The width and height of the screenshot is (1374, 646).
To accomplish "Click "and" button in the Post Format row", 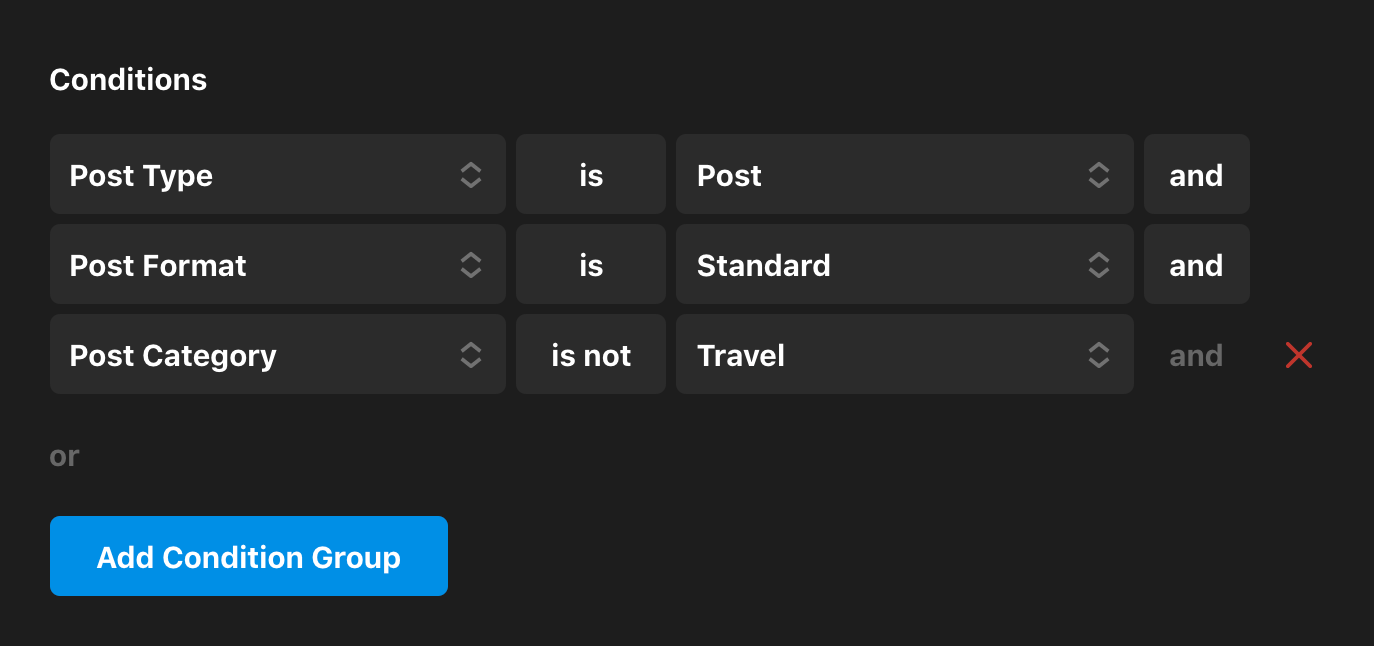I will click(1196, 265).
